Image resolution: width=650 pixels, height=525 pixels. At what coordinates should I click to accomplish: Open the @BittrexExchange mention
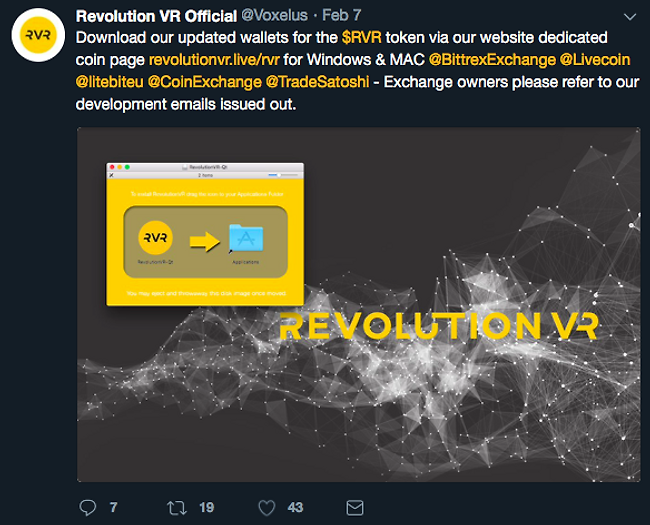pos(492,60)
